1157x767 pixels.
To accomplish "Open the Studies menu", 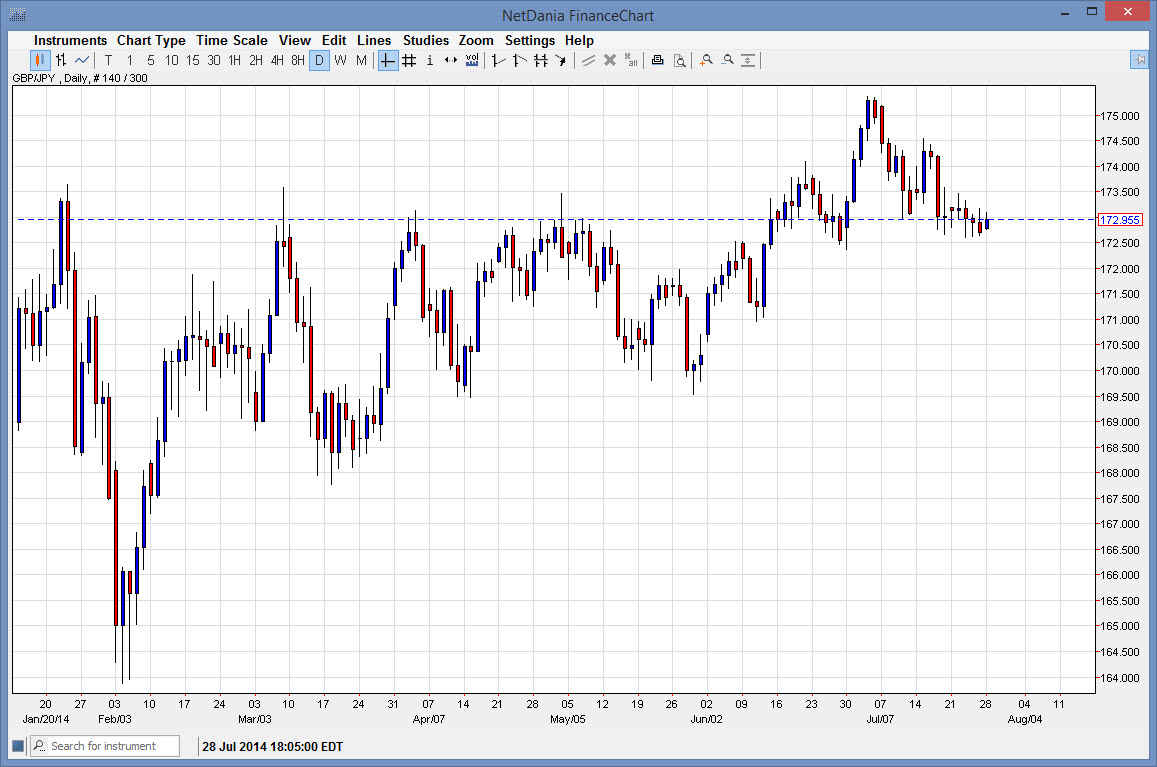I will pos(426,40).
